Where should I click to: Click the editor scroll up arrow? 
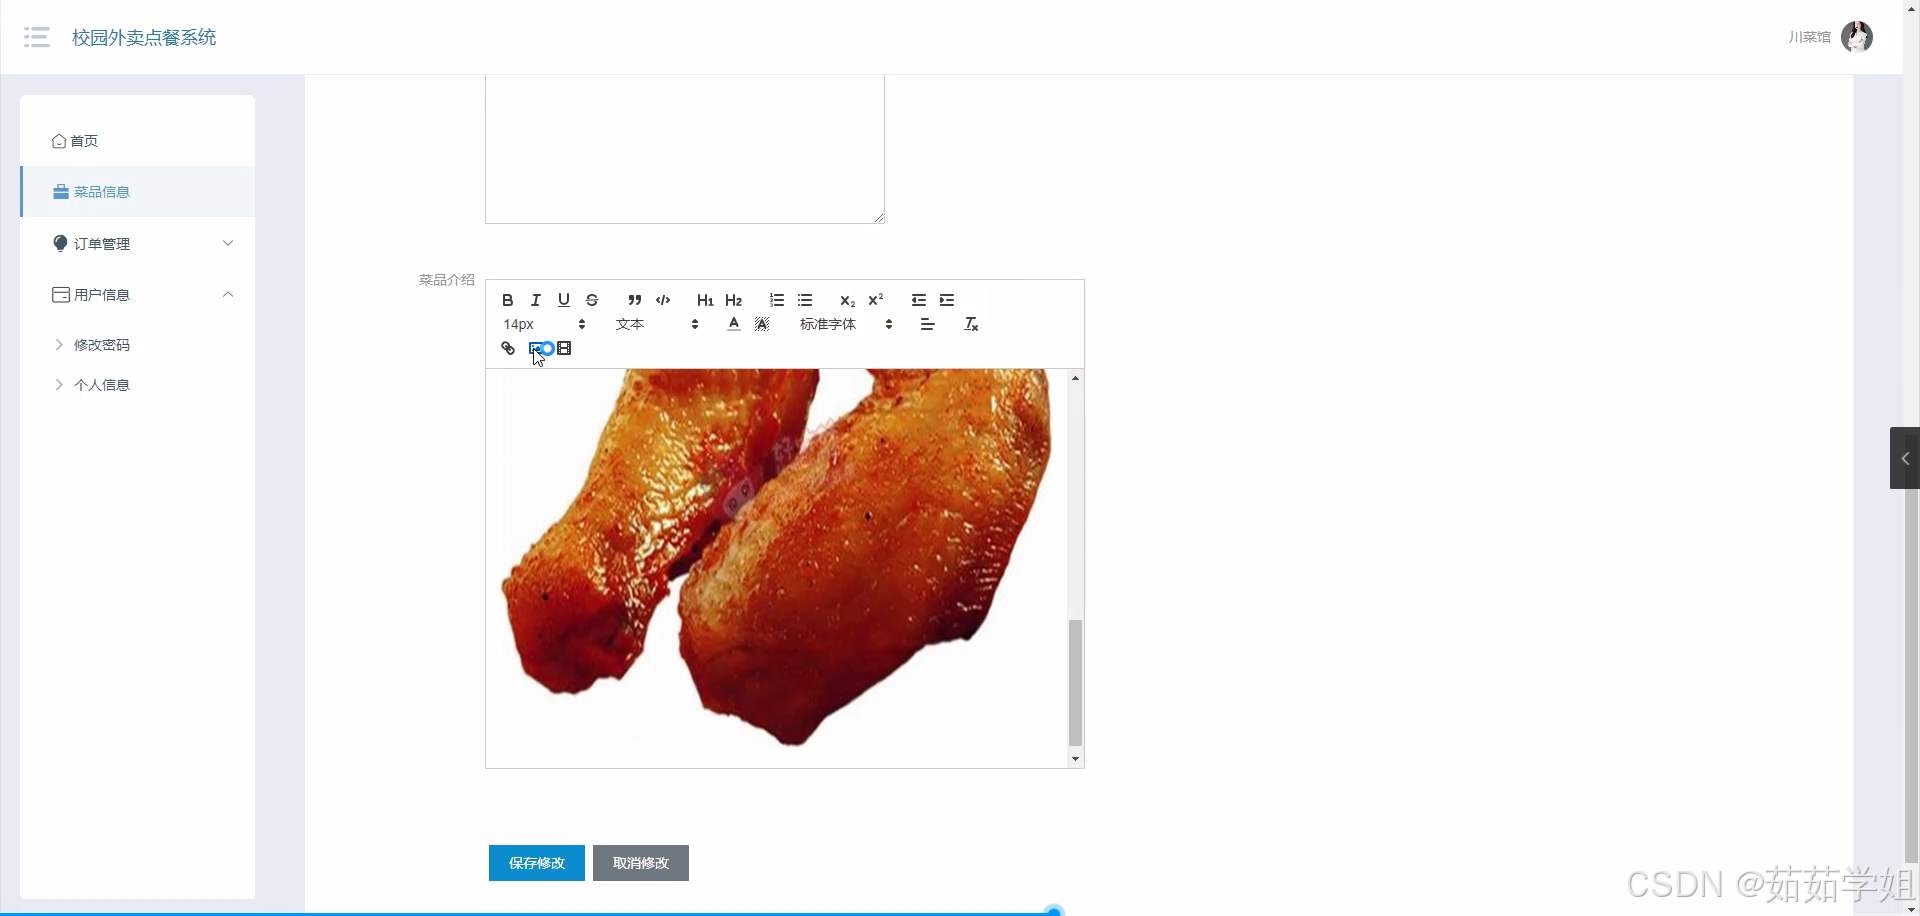(x=1076, y=378)
